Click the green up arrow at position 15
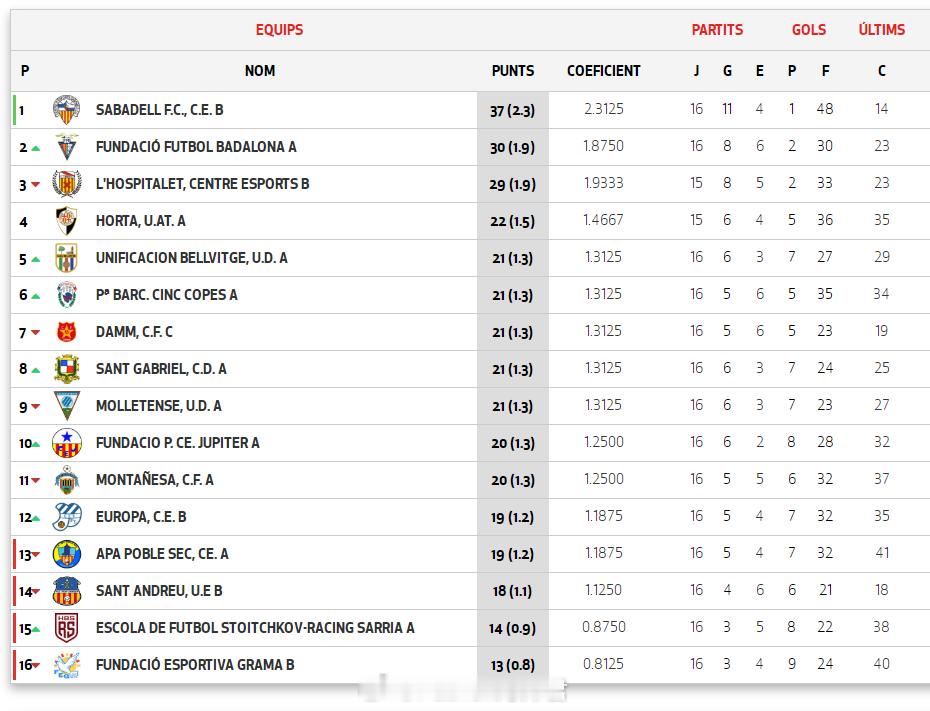 [x=36, y=629]
